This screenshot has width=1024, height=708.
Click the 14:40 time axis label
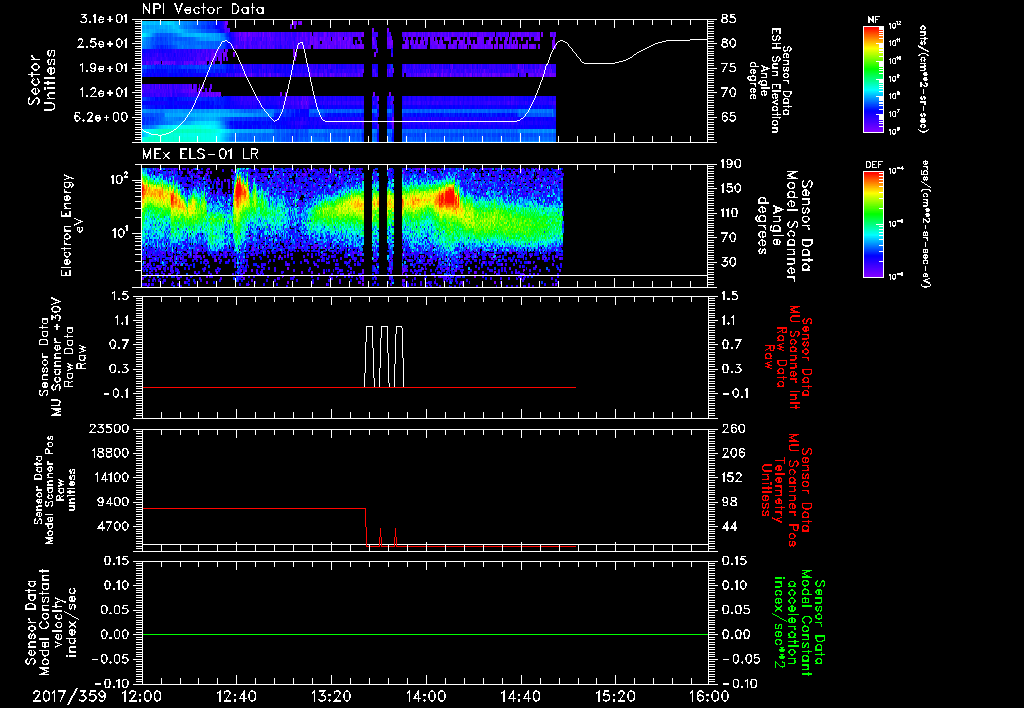(x=520, y=696)
